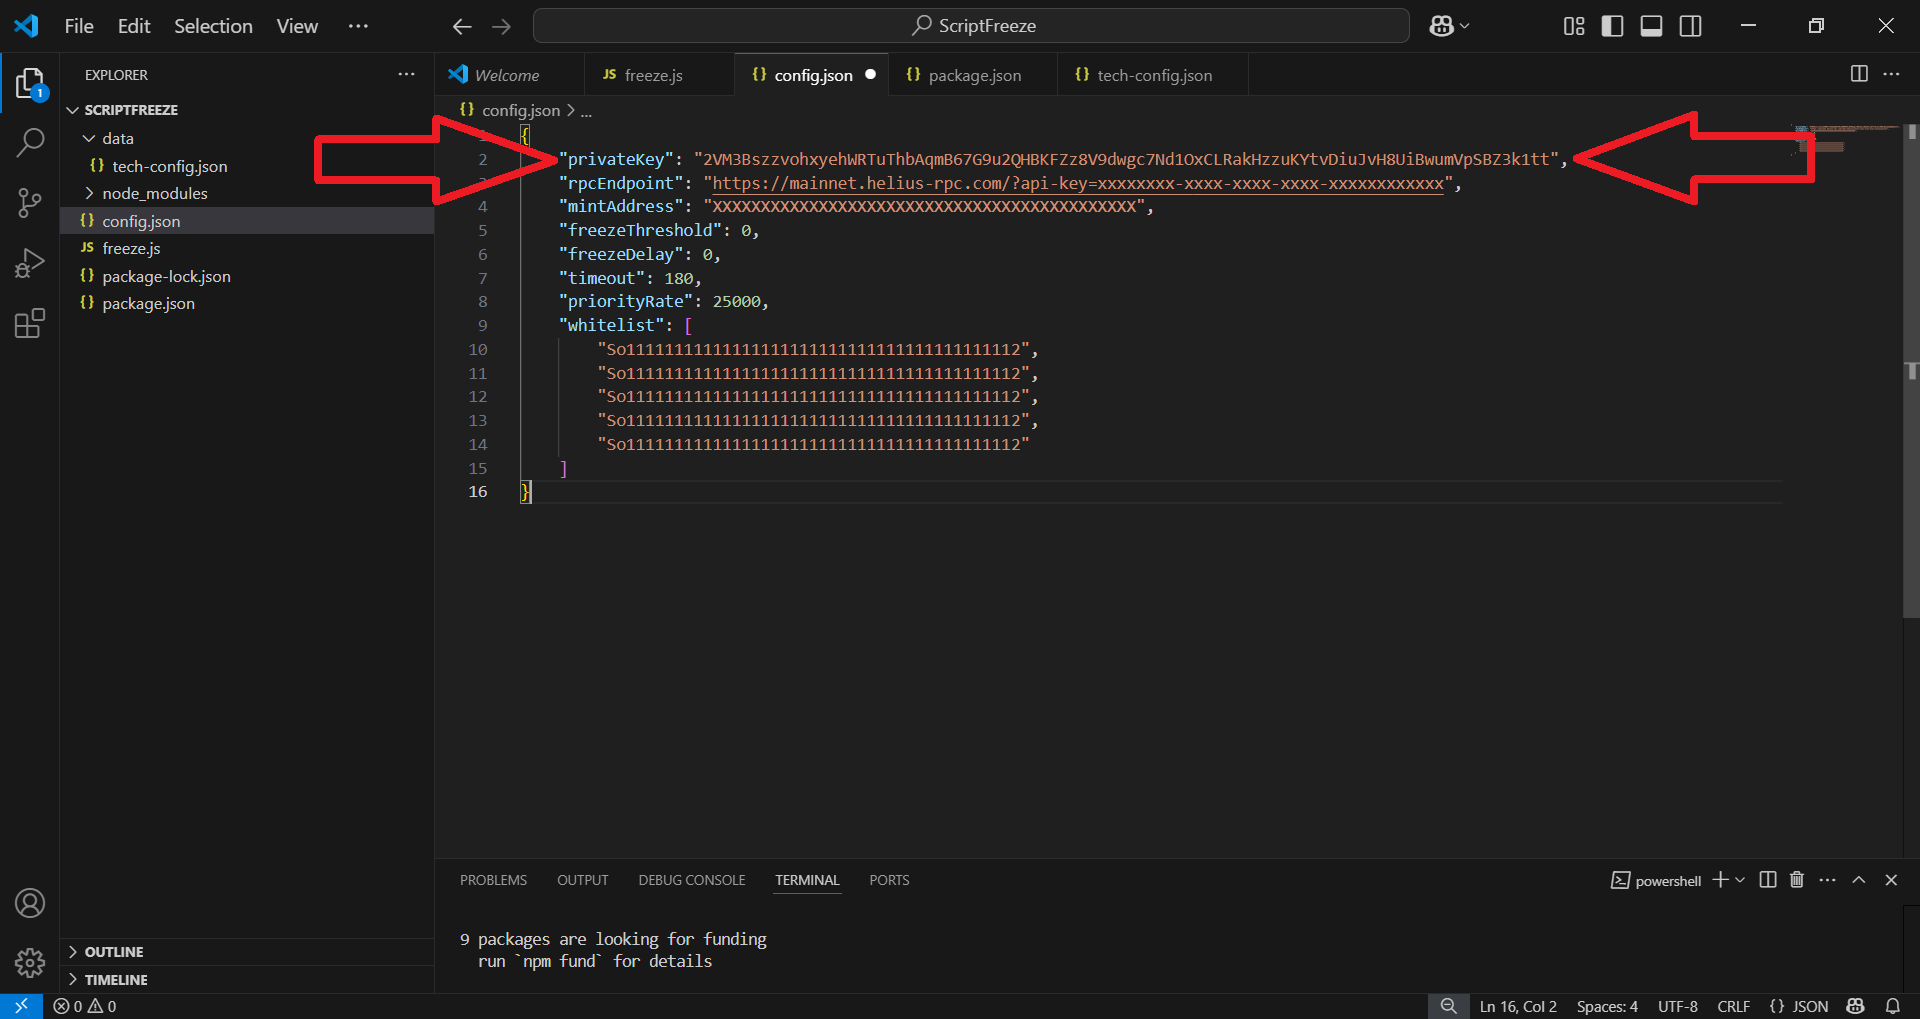Change CRLF end of line sequence
This screenshot has height=1019, width=1920.
[x=1733, y=1006]
